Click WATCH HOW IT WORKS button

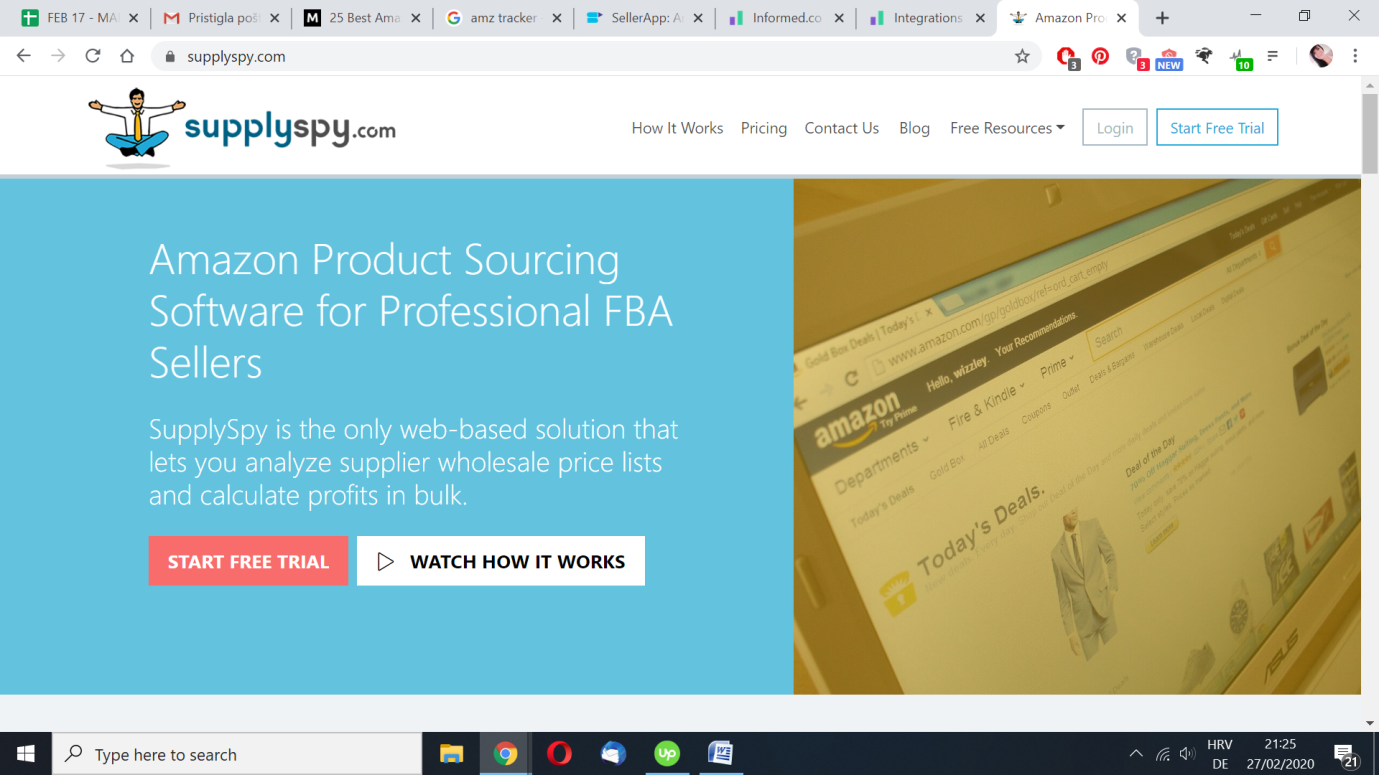[x=501, y=561]
